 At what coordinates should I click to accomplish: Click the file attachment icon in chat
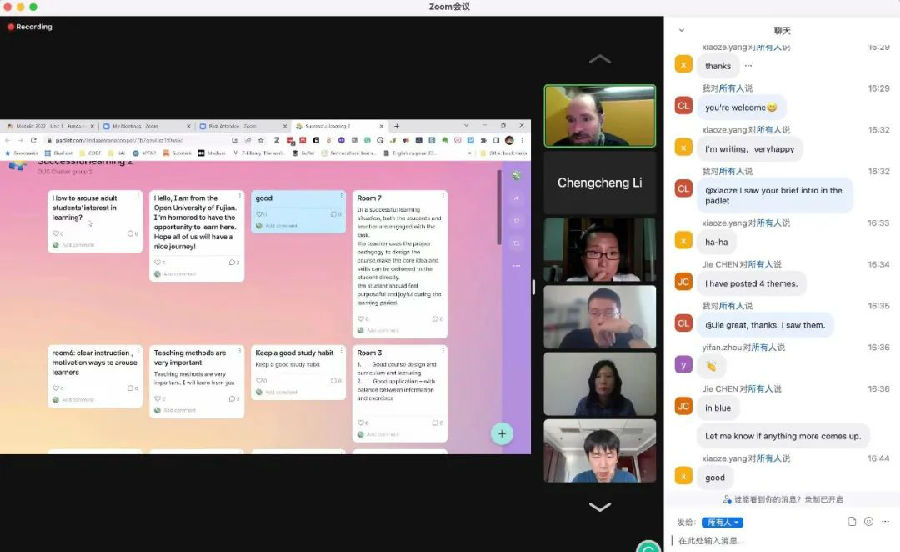point(852,521)
